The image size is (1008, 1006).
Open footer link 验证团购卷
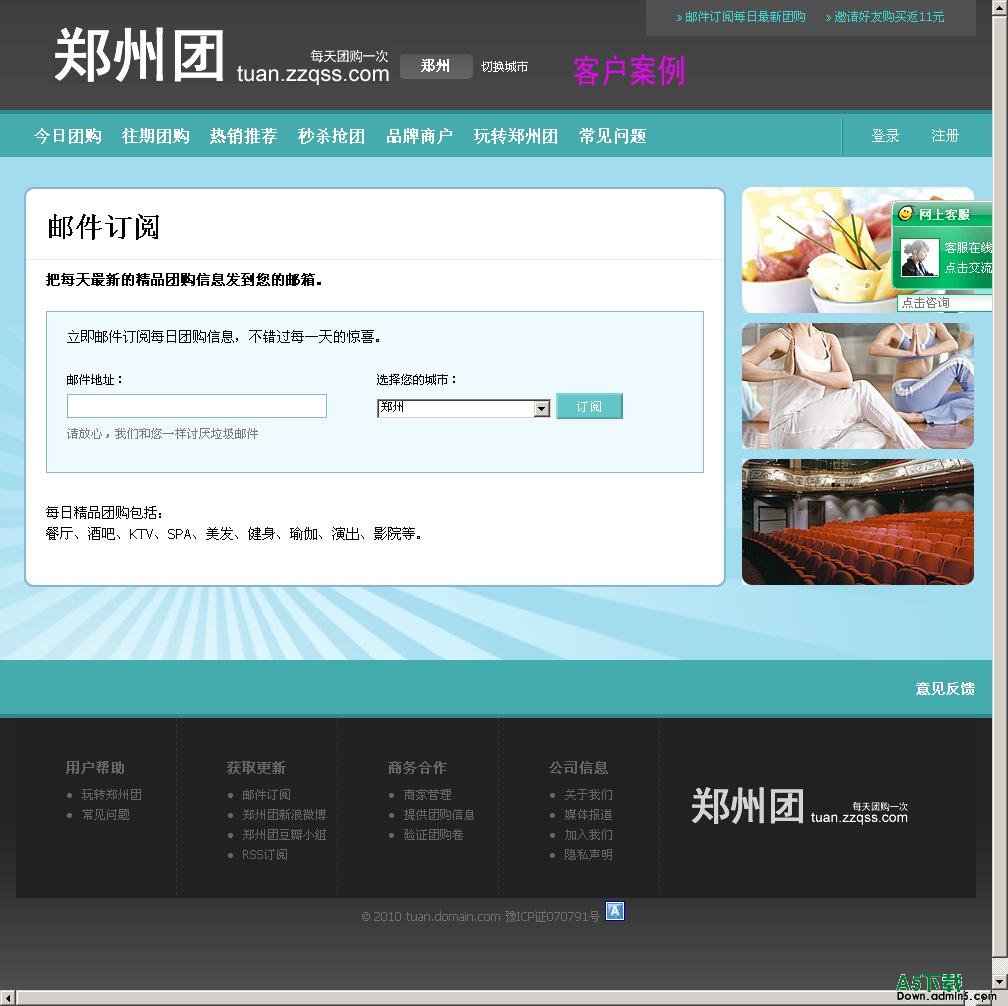(433, 834)
